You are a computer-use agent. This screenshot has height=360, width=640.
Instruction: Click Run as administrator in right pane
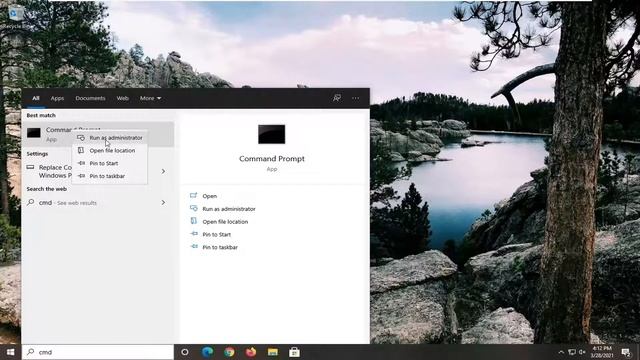[229, 209]
